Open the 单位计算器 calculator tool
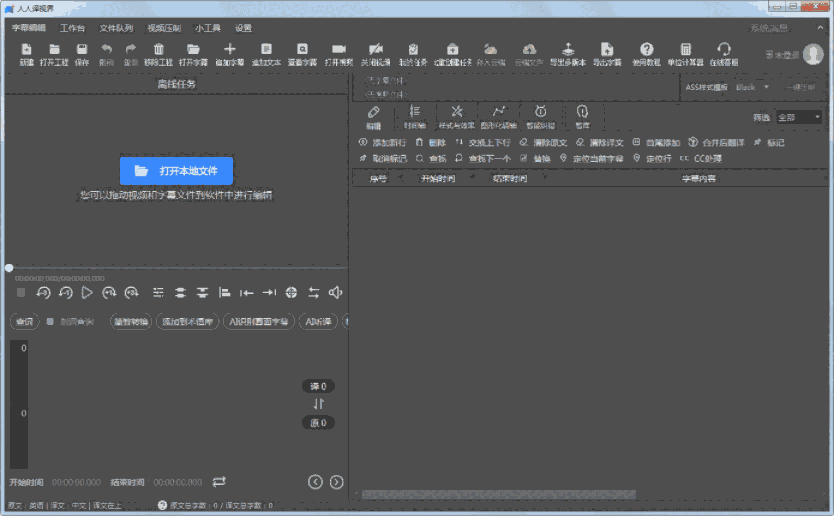Image resolution: width=834 pixels, height=516 pixels. [x=686, y=52]
